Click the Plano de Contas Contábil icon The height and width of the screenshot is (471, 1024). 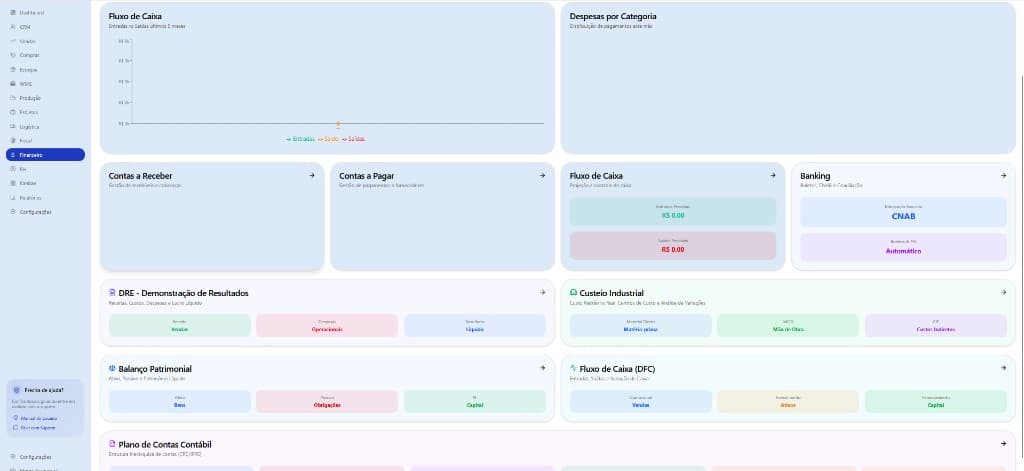point(112,444)
